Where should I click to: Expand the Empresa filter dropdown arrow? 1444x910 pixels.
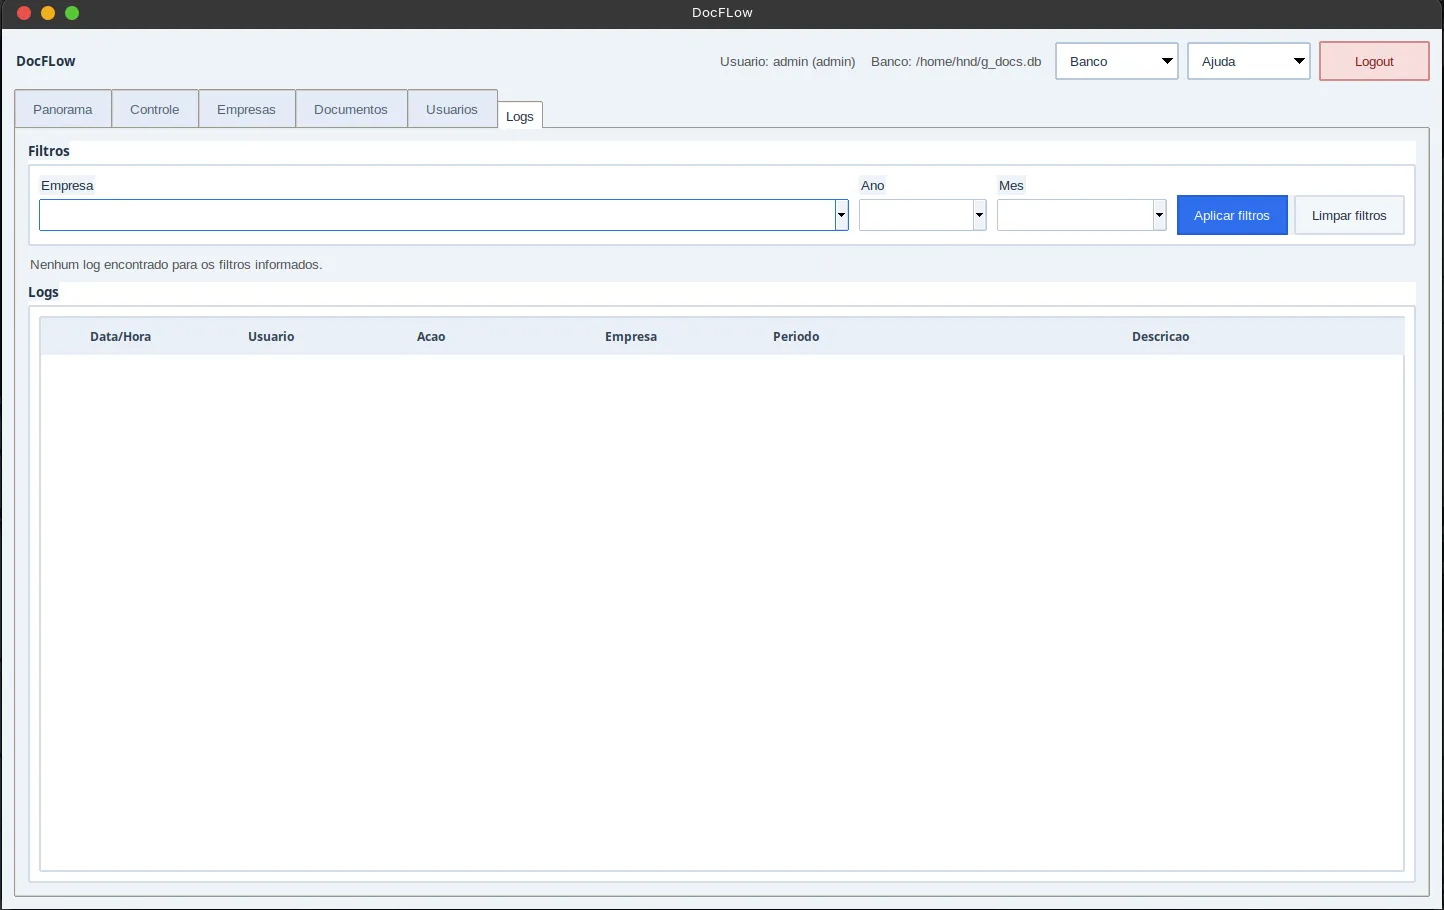click(x=841, y=215)
